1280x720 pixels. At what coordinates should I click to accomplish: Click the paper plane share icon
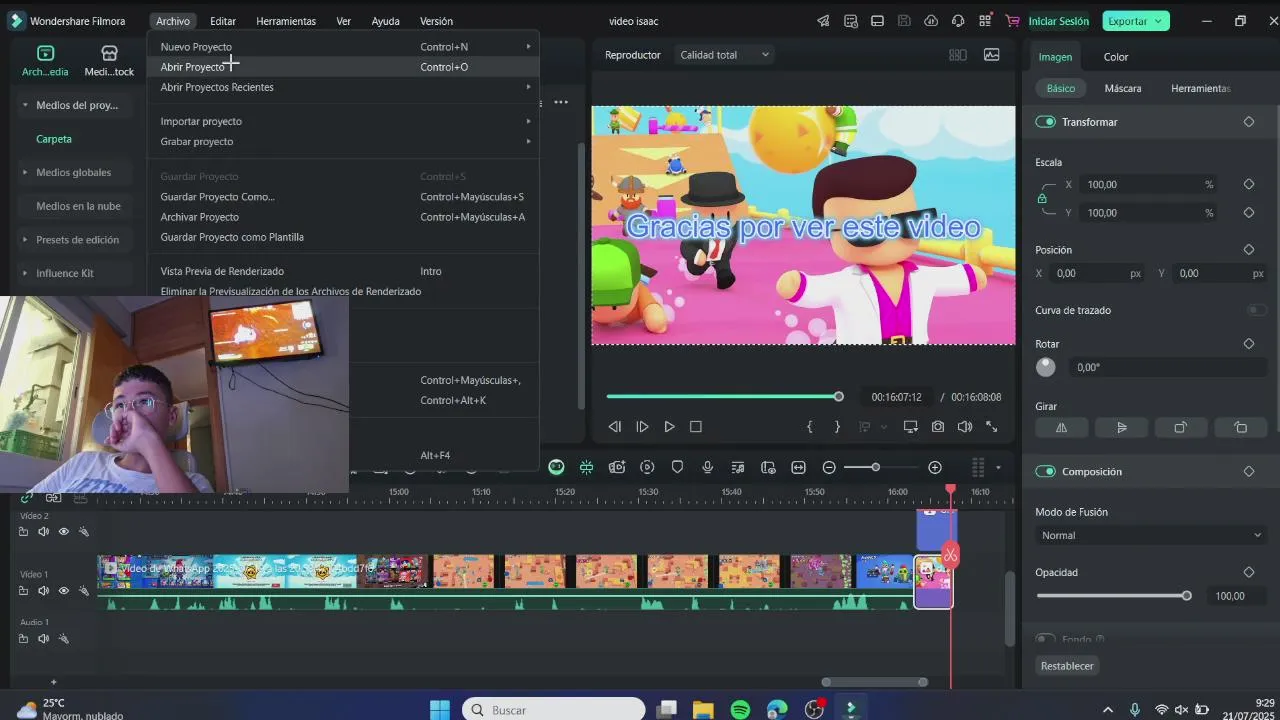pyautogui.click(x=823, y=21)
